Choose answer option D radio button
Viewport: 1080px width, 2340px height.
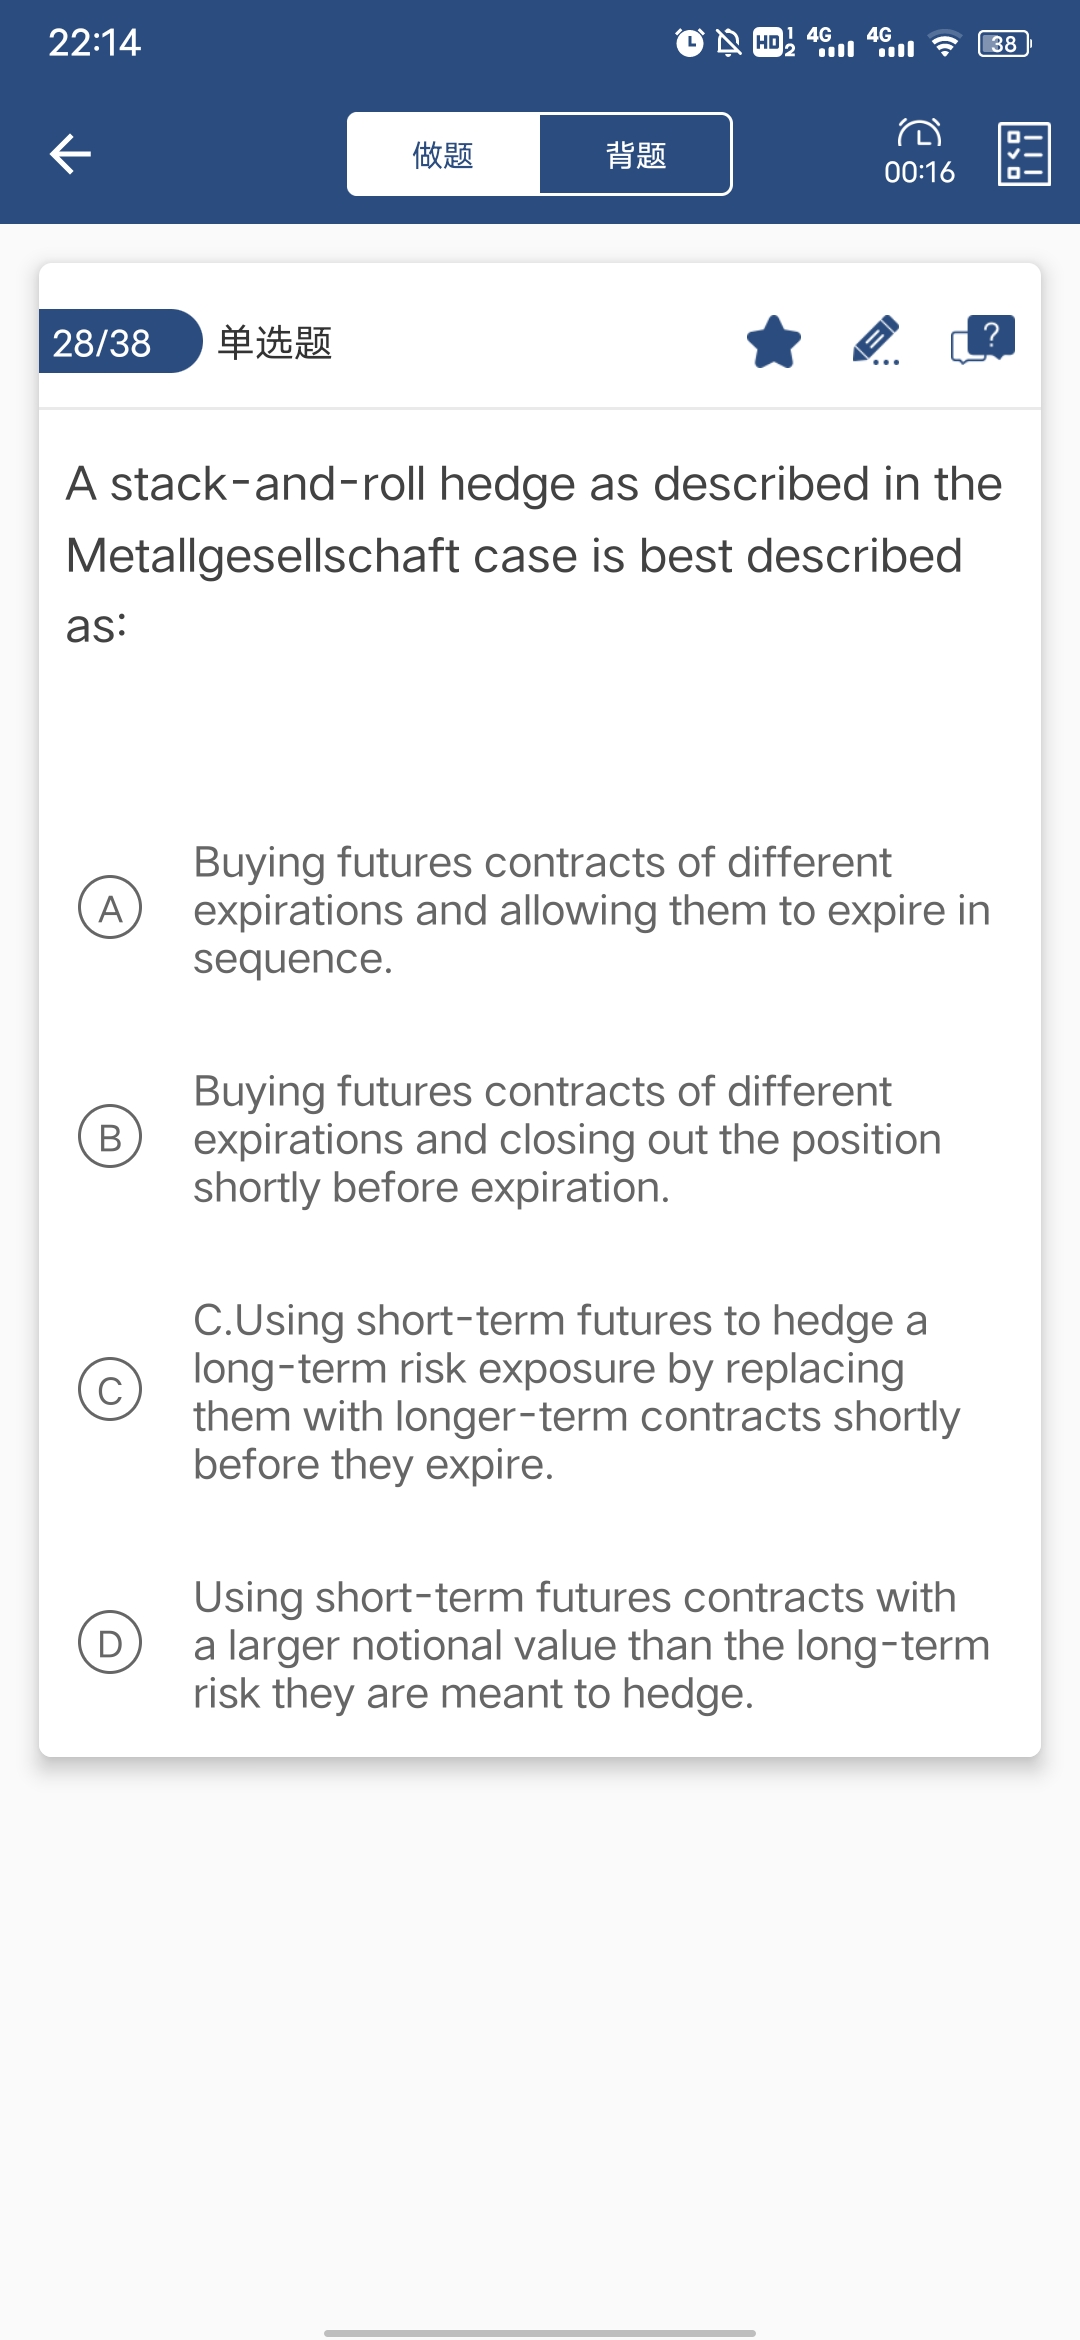pos(110,1643)
